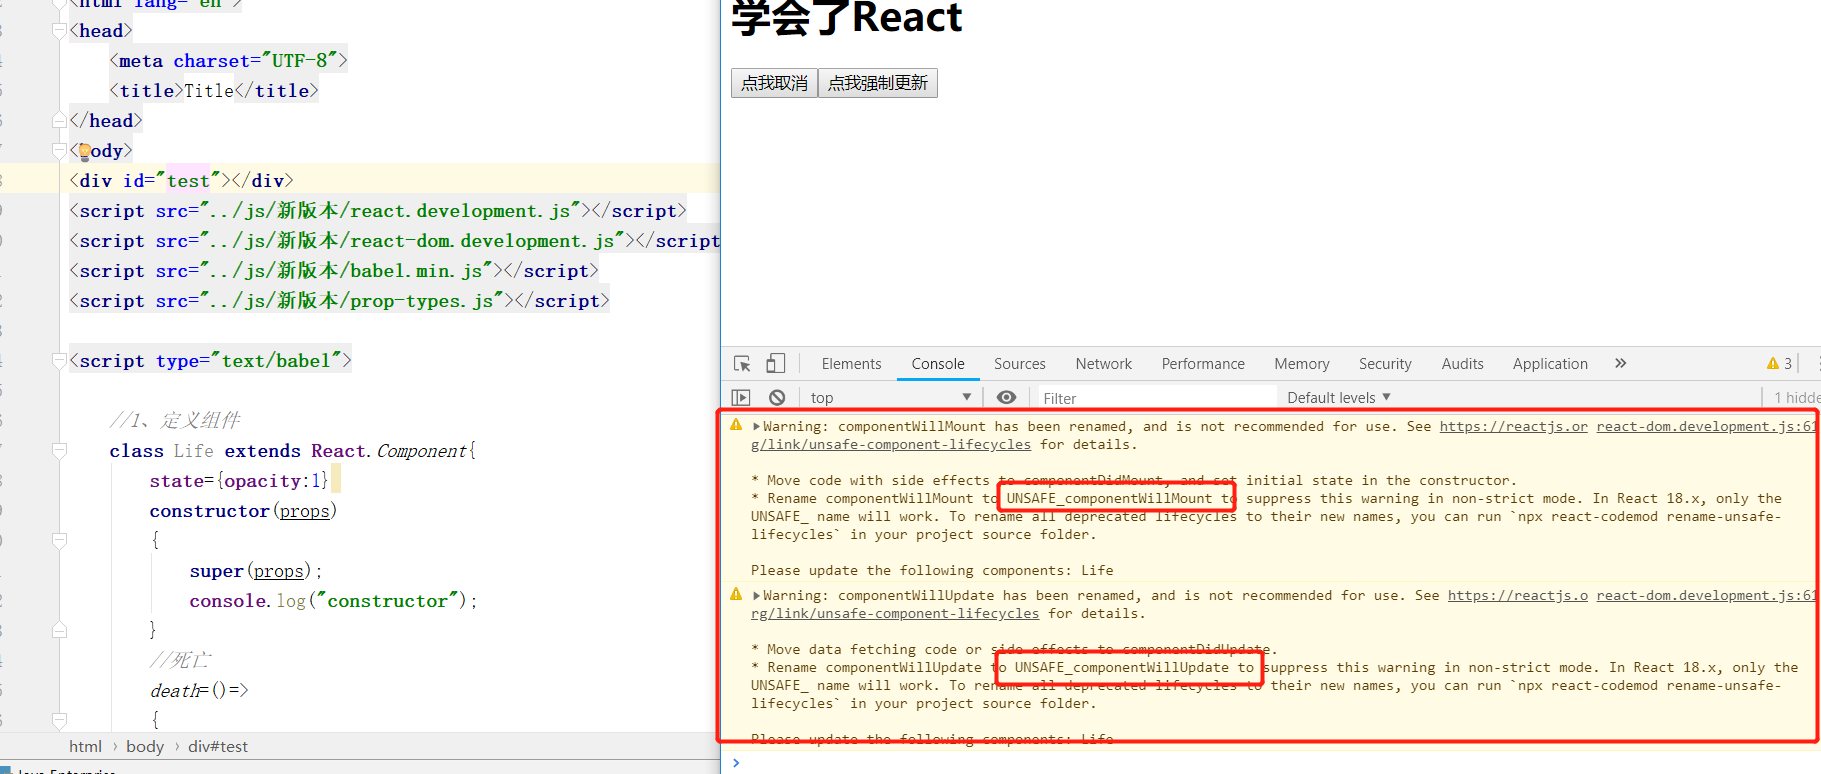The image size is (1821, 774).
Task: Expand the componentWillUpdate warning disclosure triangle
Action: click(x=756, y=595)
